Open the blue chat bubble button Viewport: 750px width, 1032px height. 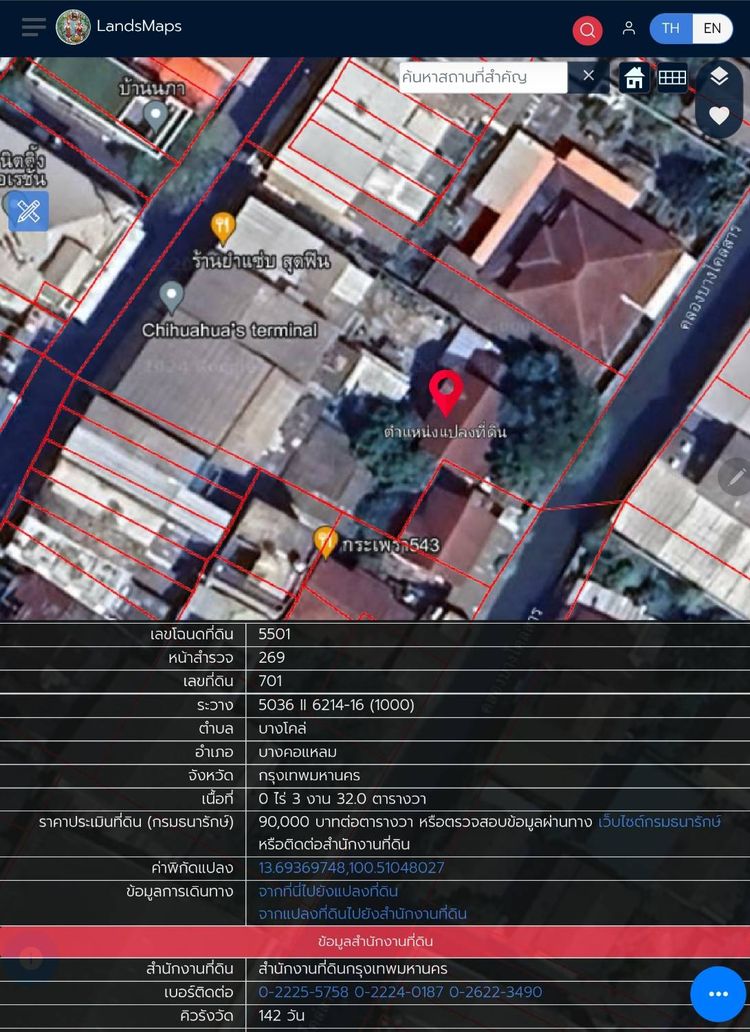[x=717, y=994]
